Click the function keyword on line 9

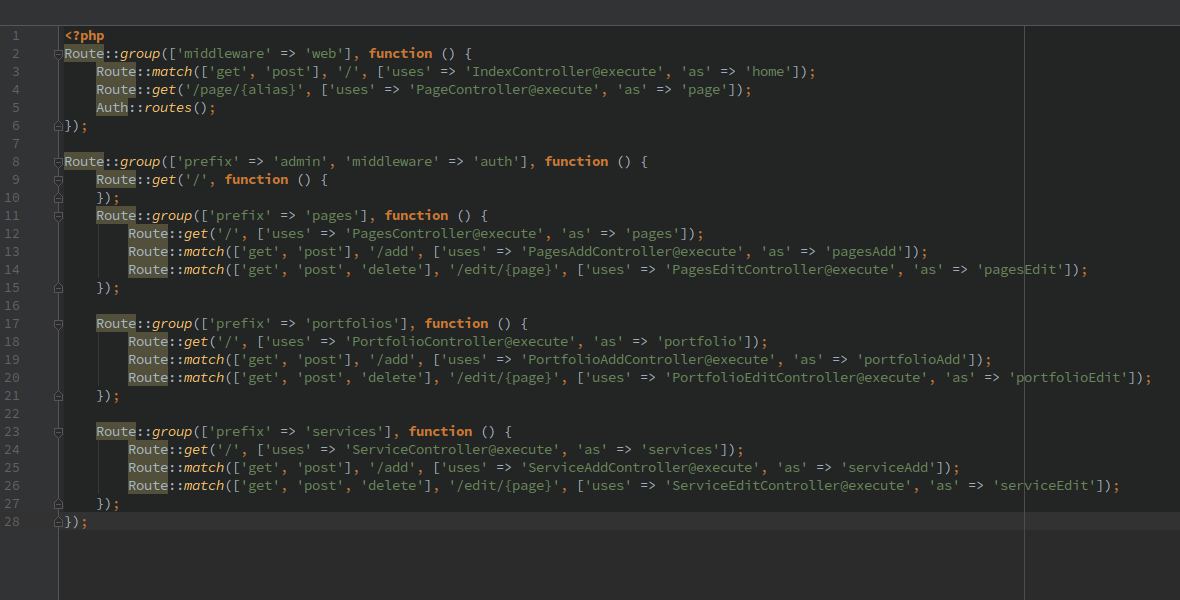(257, 180)
